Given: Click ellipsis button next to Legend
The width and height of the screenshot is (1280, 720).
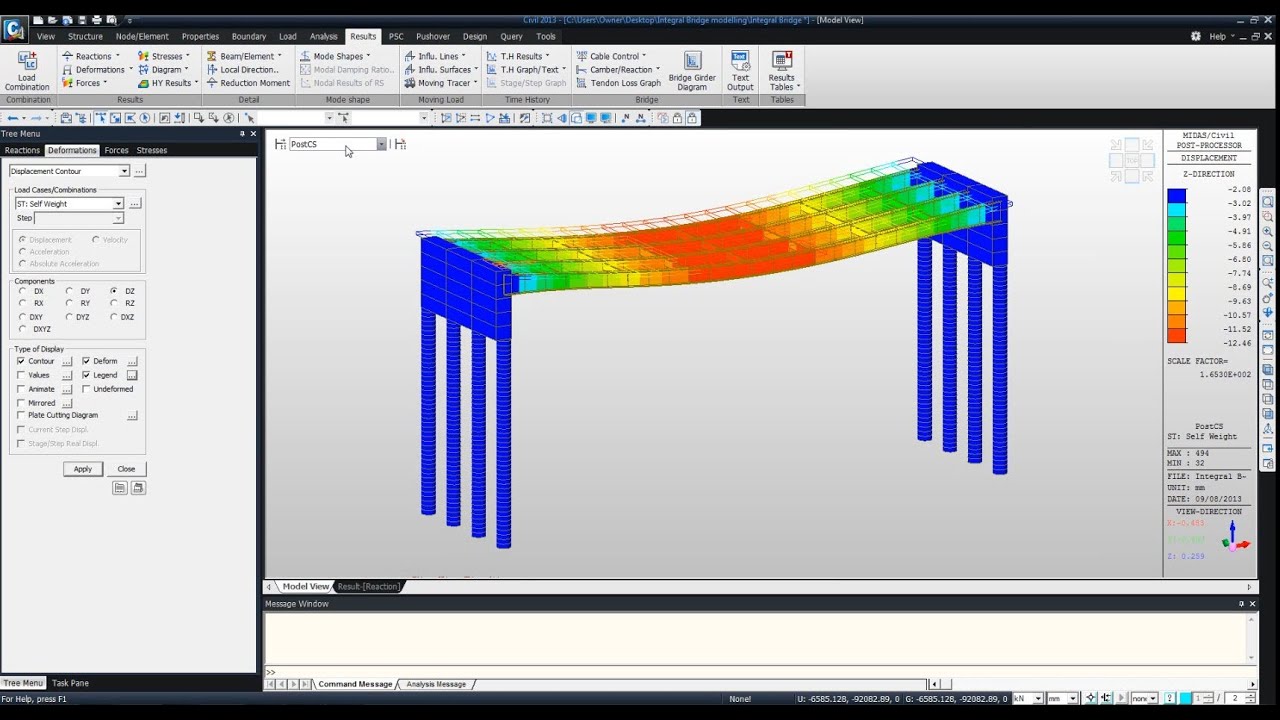Looking at the screenshot, I should (x=132, y=375).
